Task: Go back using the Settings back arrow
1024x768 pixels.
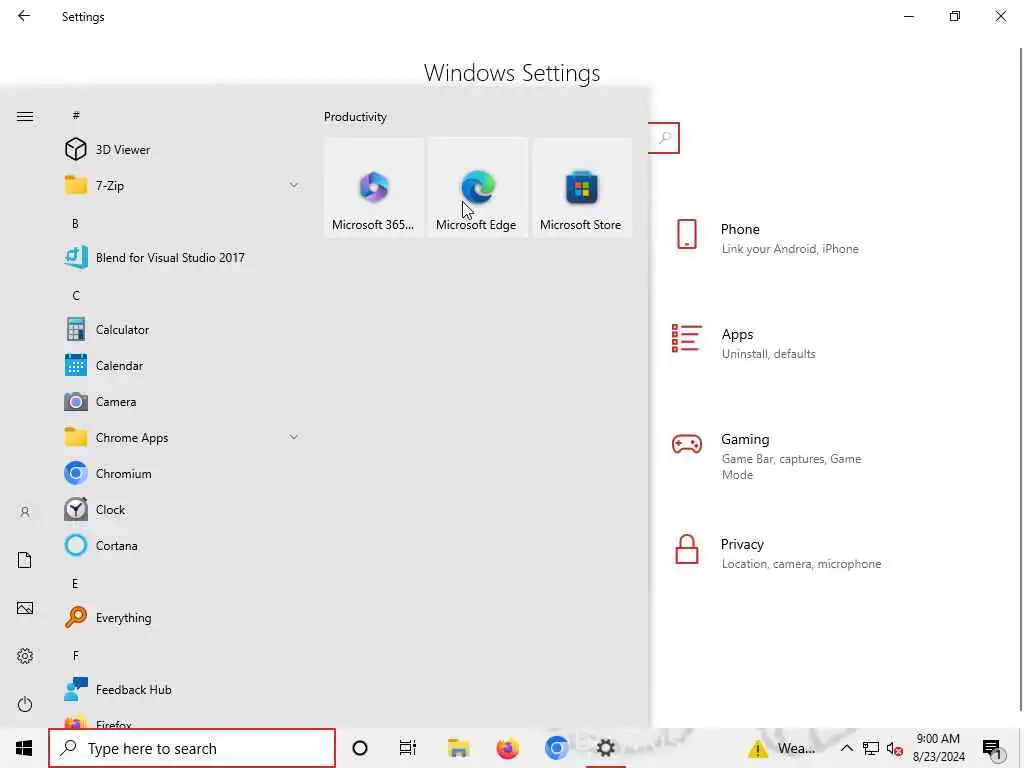Action: coord(24,16)
